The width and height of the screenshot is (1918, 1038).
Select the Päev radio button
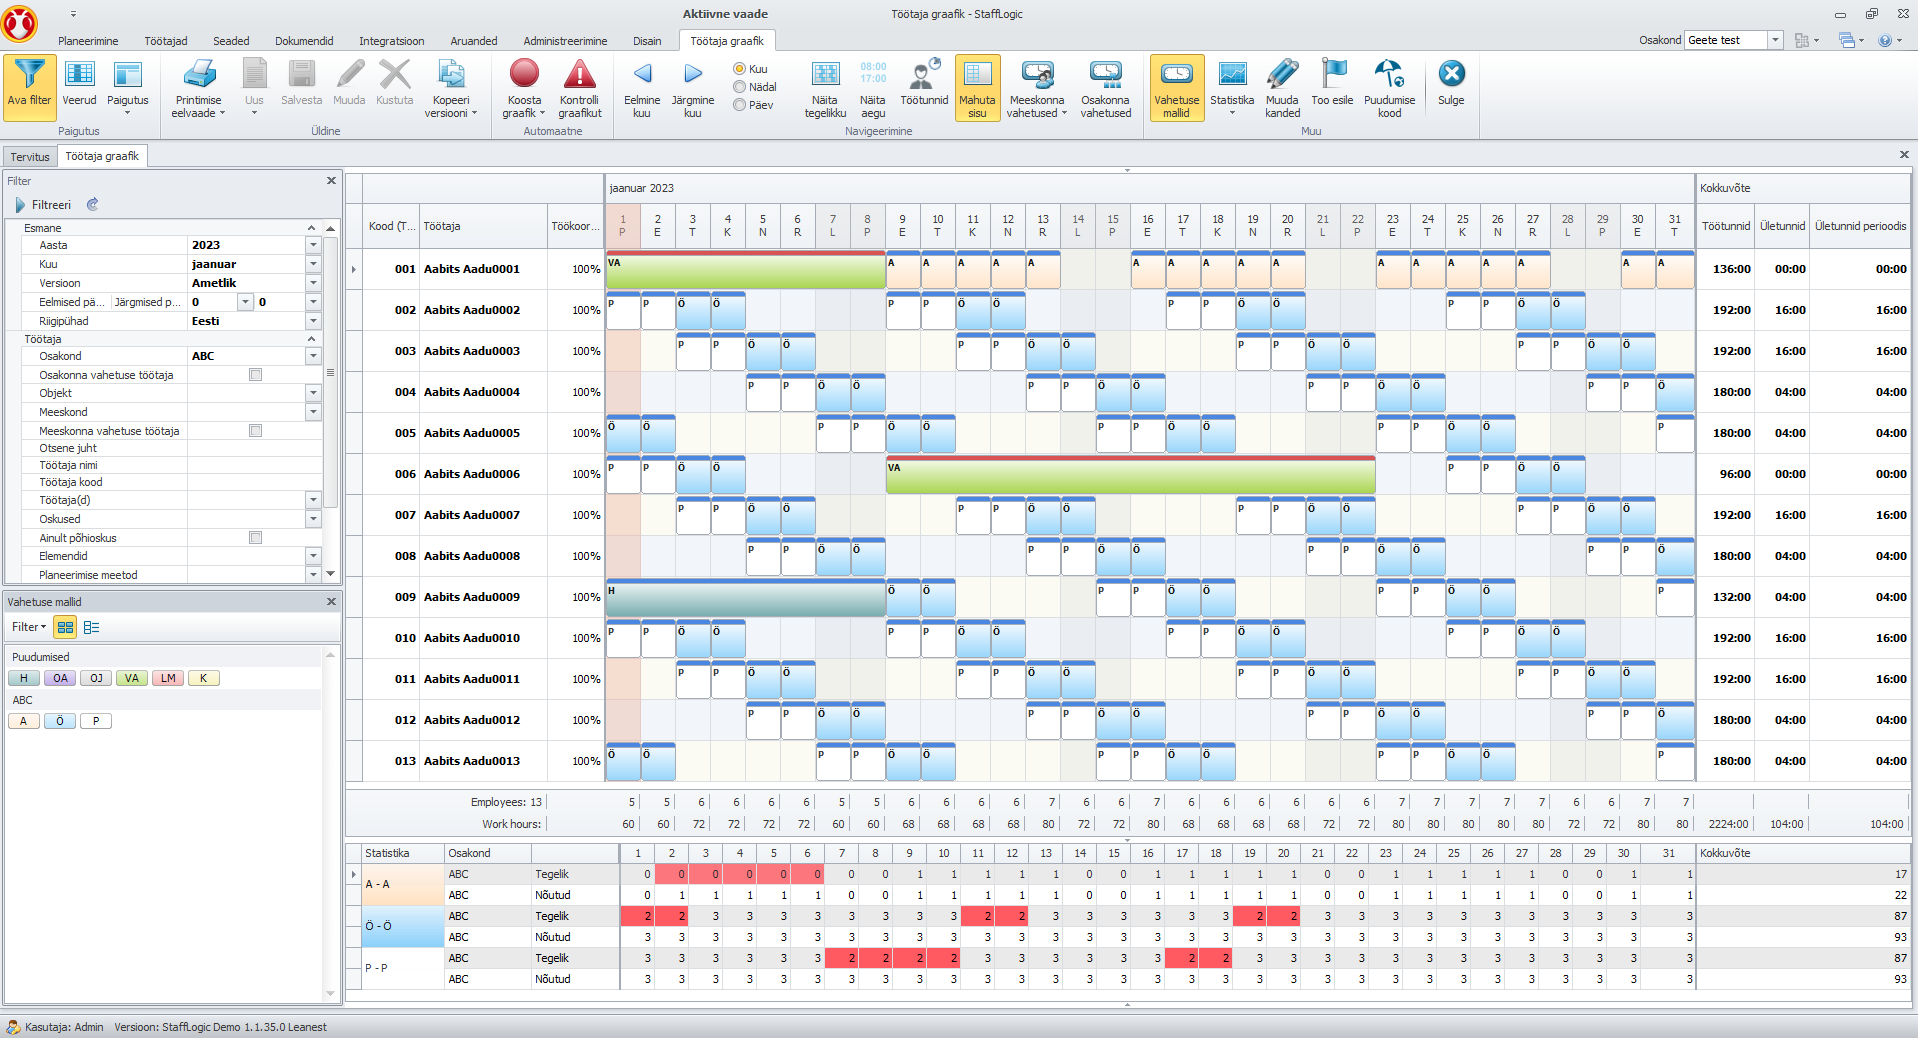(740, 105)
